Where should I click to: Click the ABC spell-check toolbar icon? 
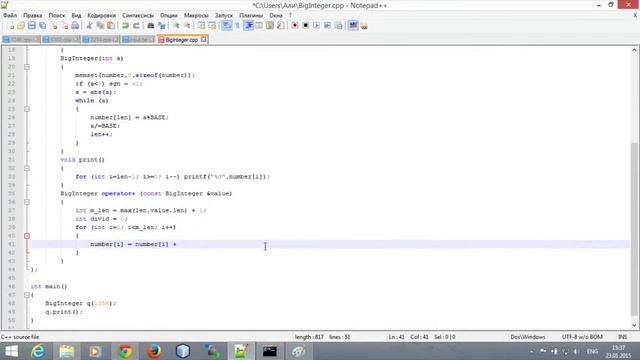(353, 26)
